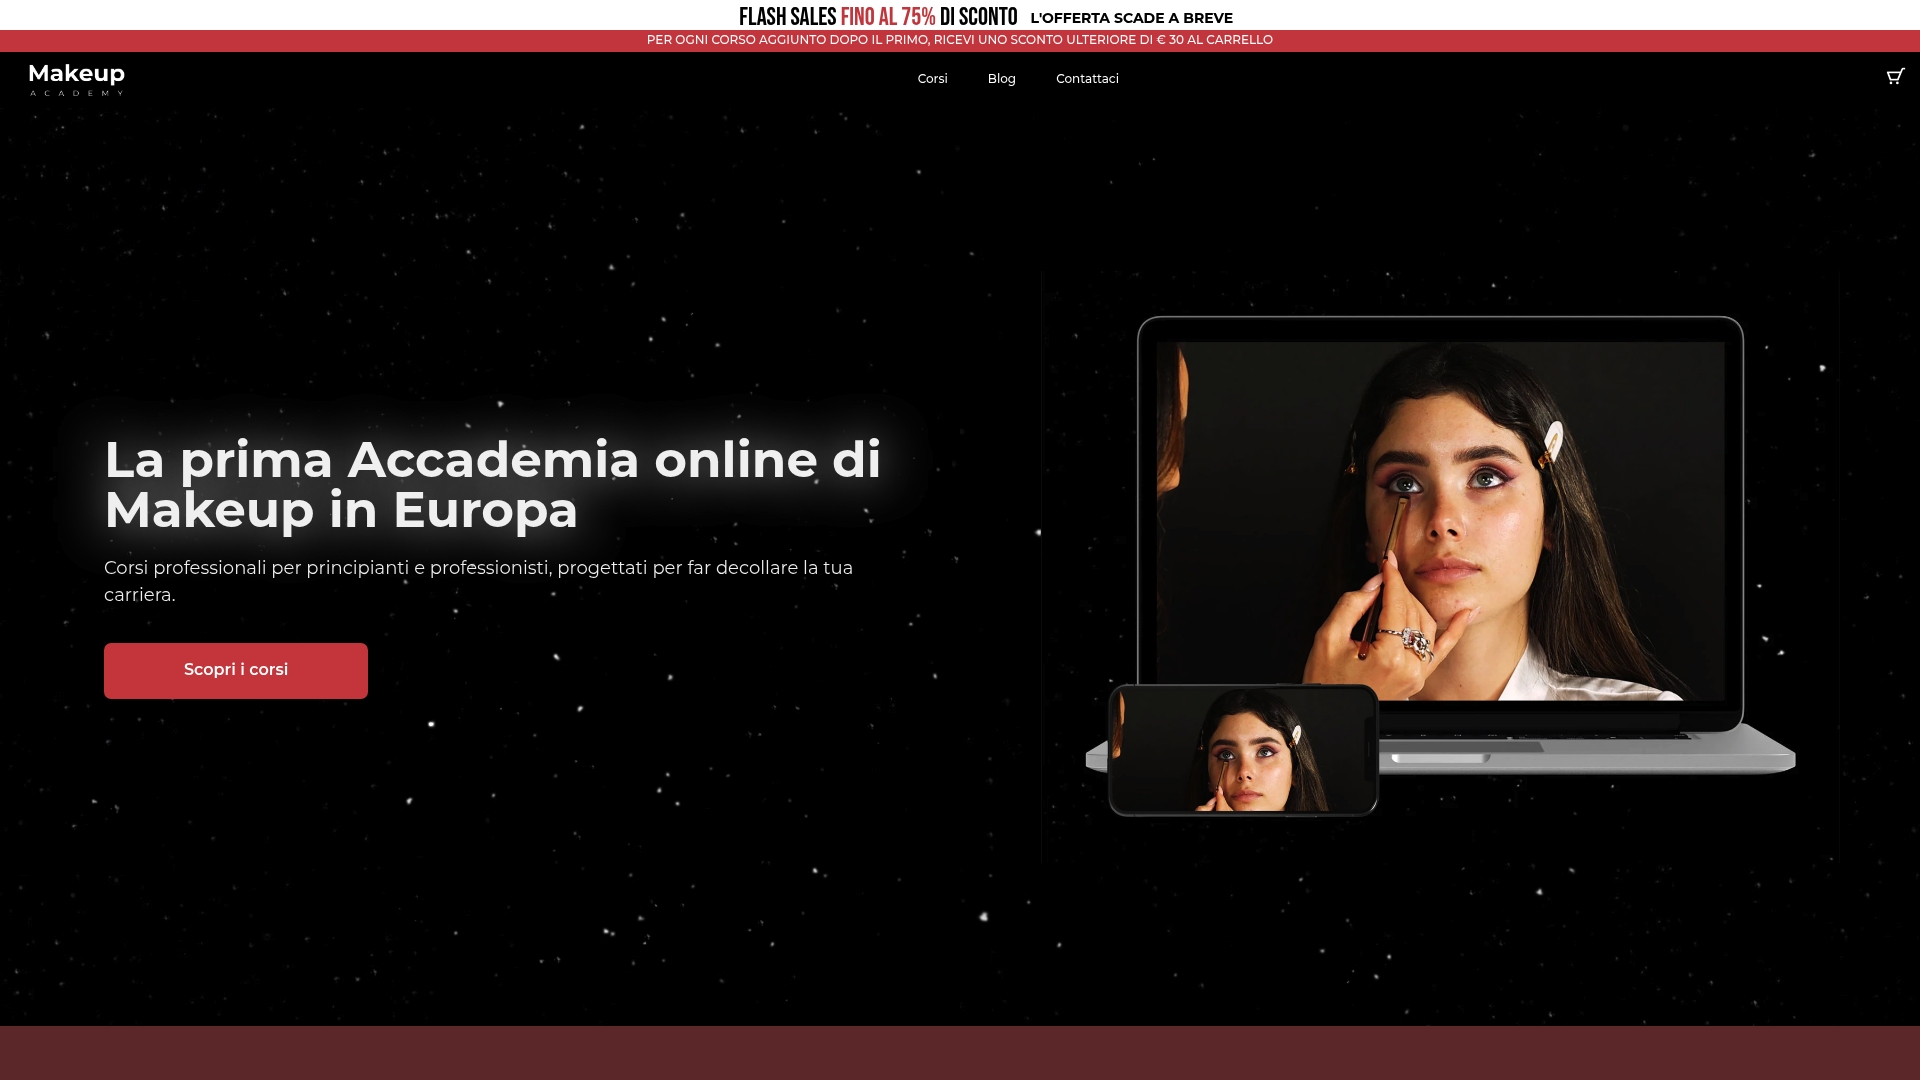Viewport: 1920px width, 1080px height.
Task: Click the text L'OFFERTA SCADE A BREVE
Action: point(1131,18)
